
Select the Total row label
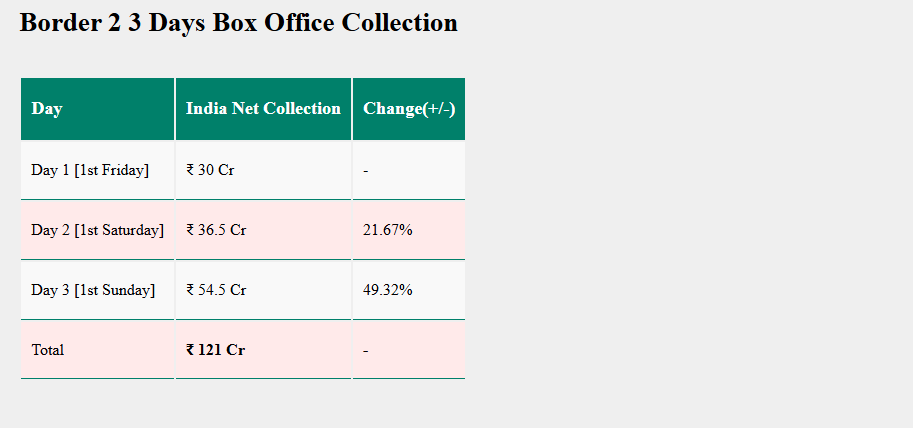[x=48, y=350]
